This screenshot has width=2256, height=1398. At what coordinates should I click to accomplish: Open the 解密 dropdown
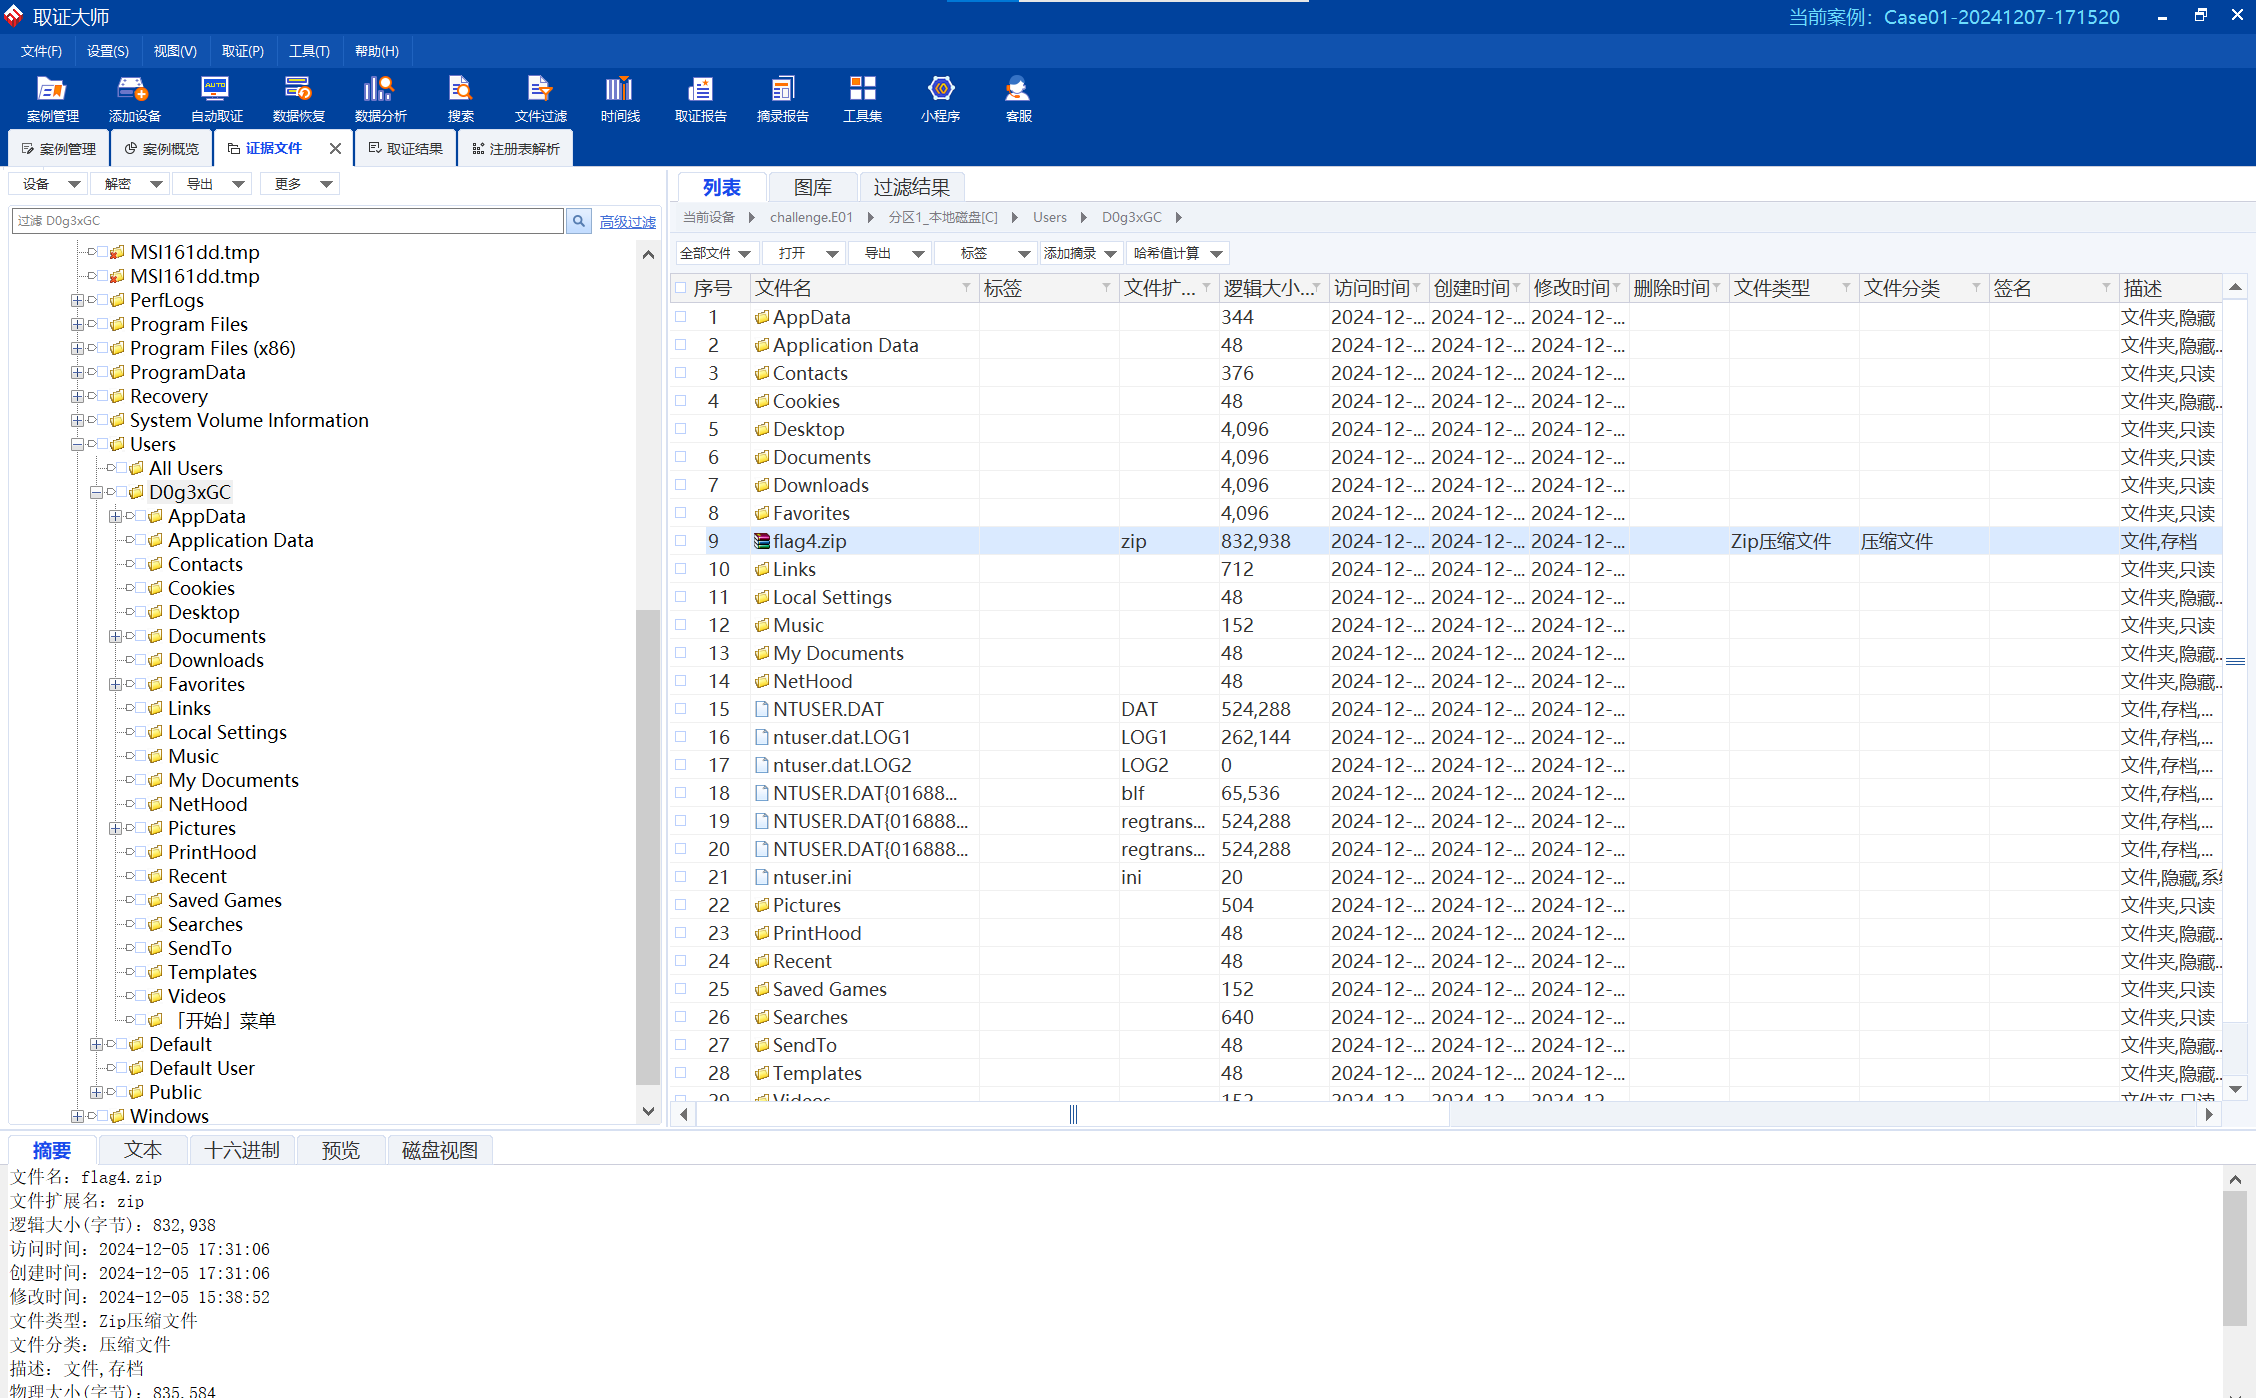pos(130,184)
